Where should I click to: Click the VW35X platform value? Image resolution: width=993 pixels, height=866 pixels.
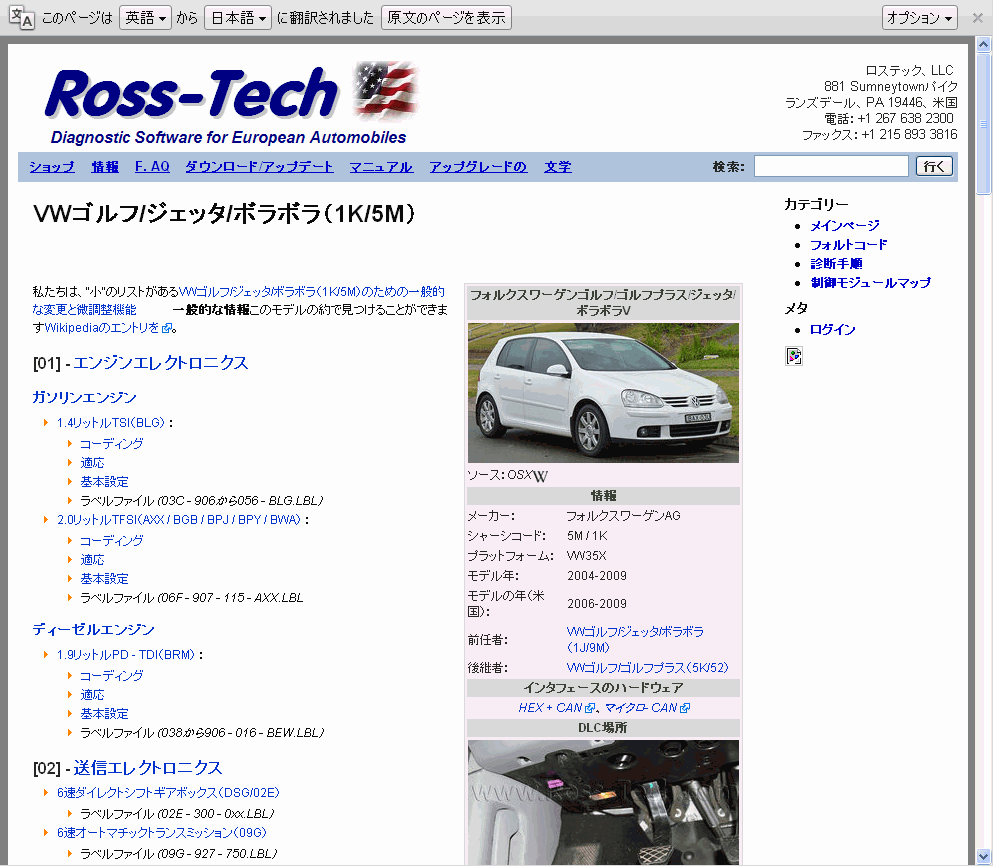click(x=587, y=556)
